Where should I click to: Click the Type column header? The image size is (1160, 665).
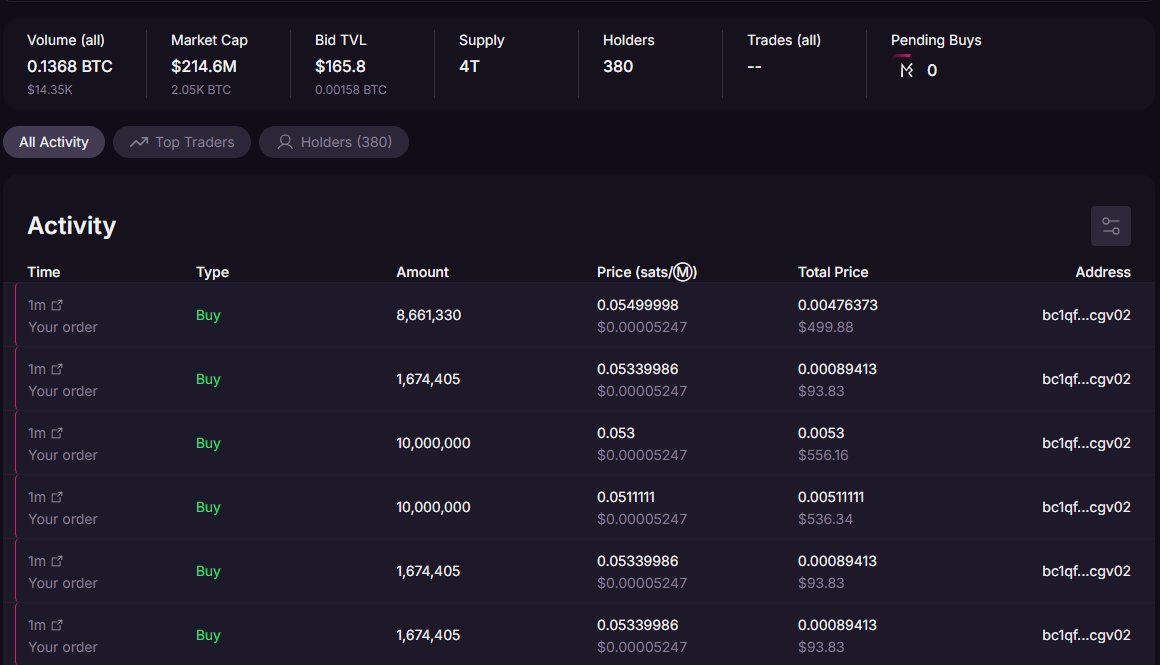click(212, 272)
